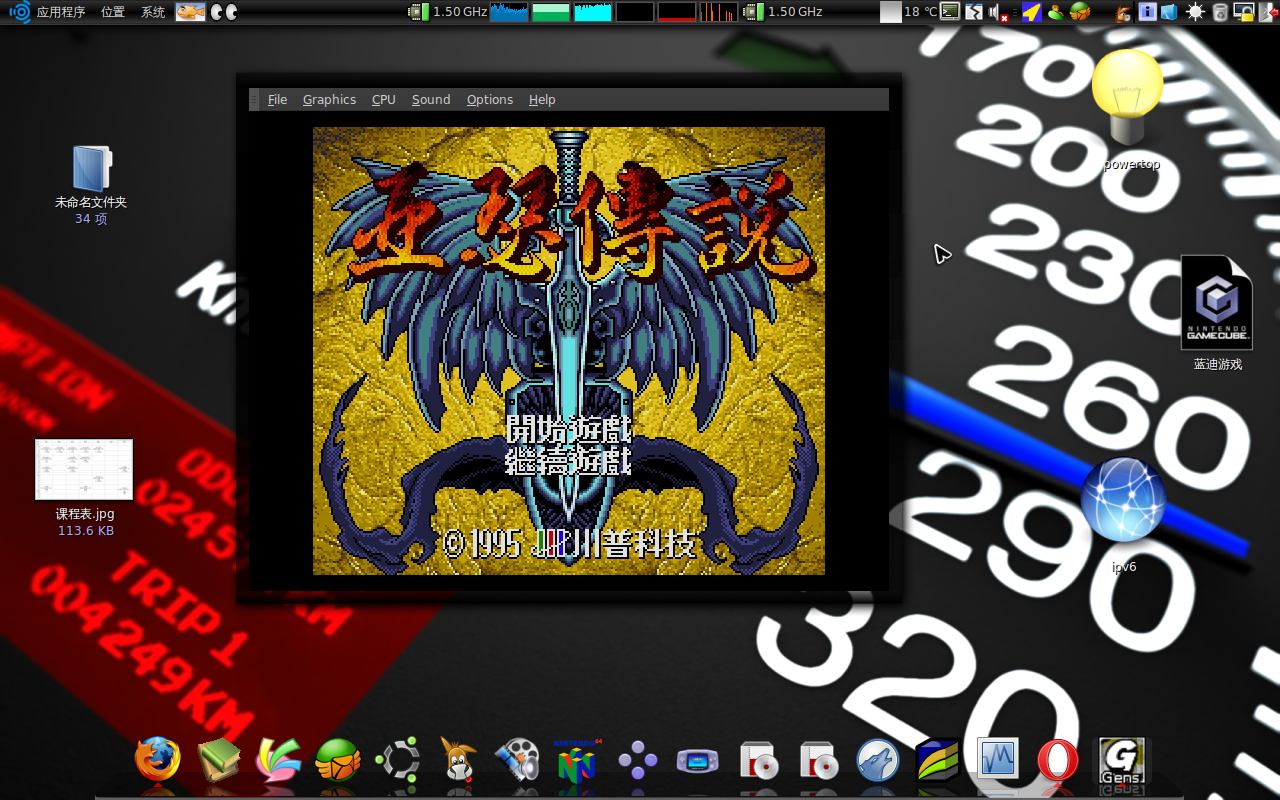Open the green mail globe dock icon
This screenshot has width=1280, height=800.
(338, 760)
